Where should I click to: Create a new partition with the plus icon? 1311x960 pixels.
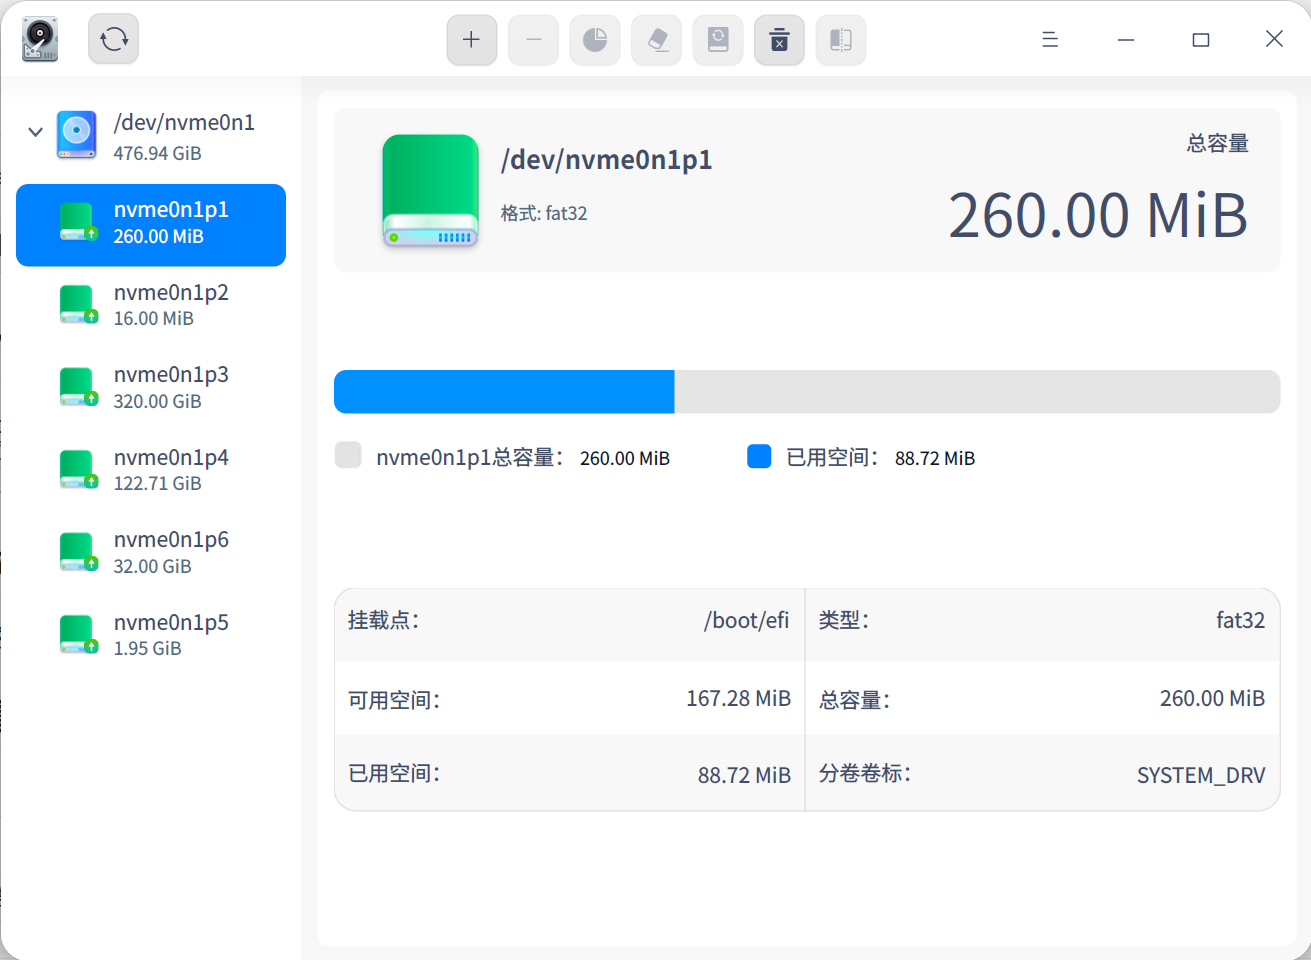pos(471,40)
